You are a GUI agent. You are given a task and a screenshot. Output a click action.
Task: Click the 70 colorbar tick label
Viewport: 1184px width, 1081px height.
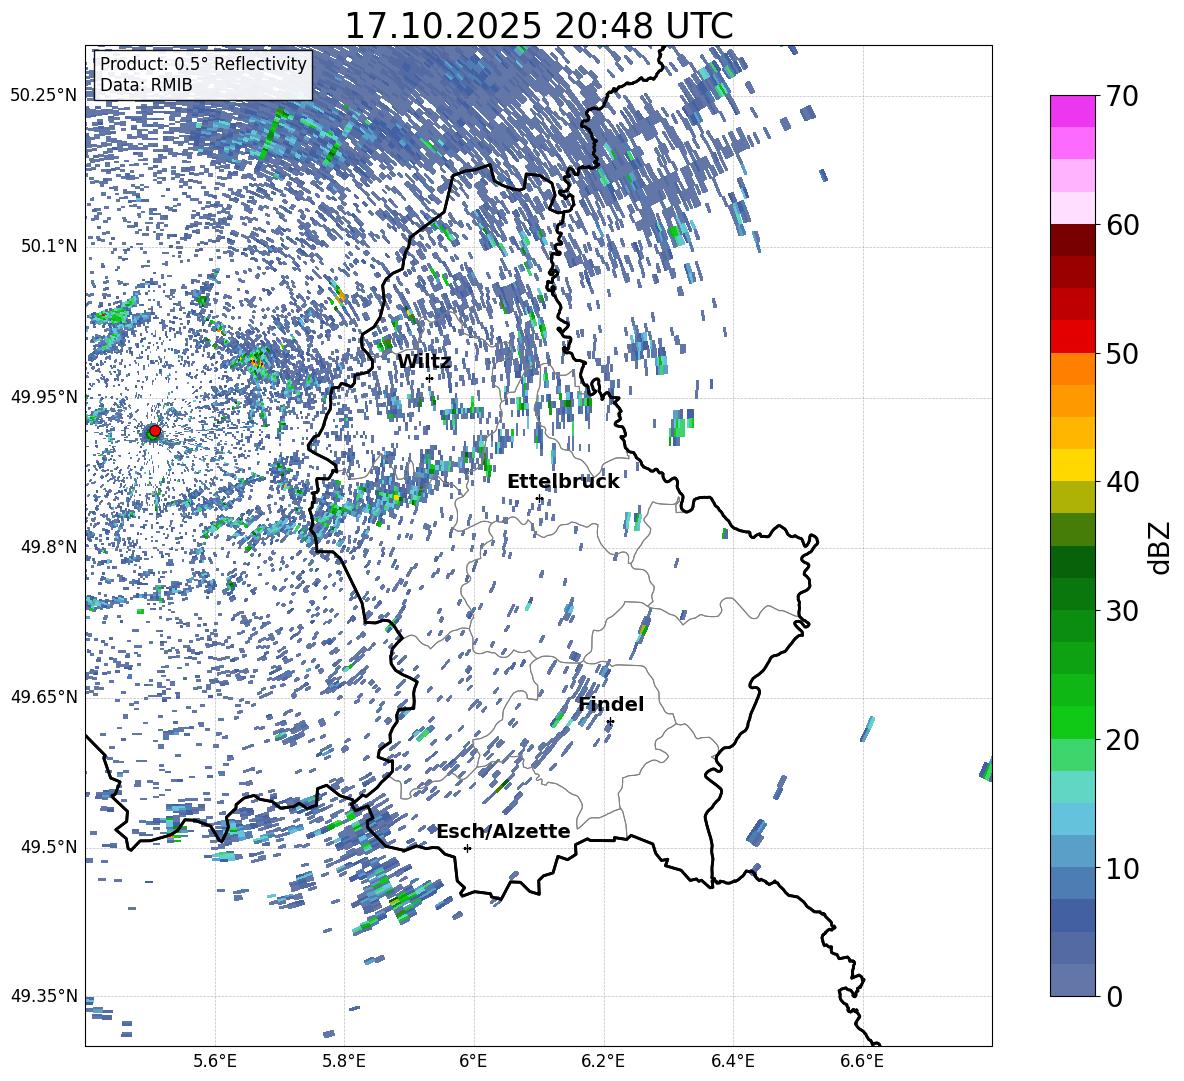pyautogui.click(x=1122, y=97)
